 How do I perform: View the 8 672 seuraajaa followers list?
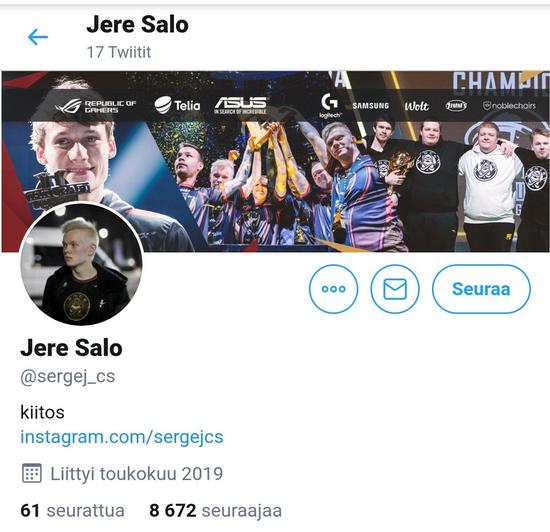pyautogui.click(x=215, y=511)
